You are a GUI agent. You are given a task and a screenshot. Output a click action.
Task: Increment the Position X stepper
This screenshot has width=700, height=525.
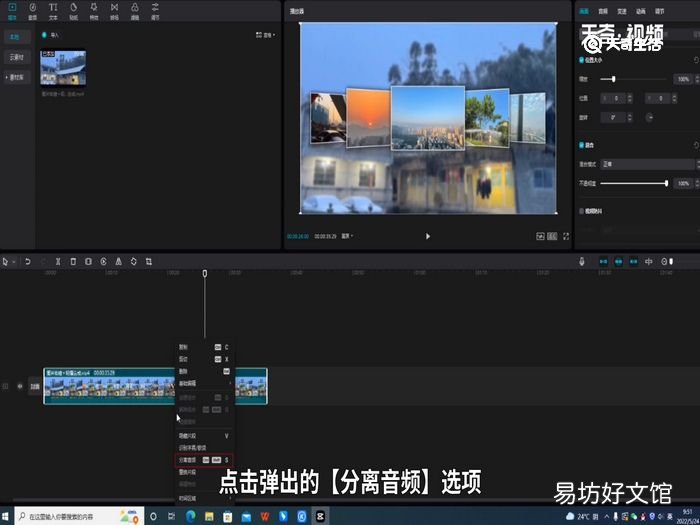pyautogui.click(x=629, y=96)
